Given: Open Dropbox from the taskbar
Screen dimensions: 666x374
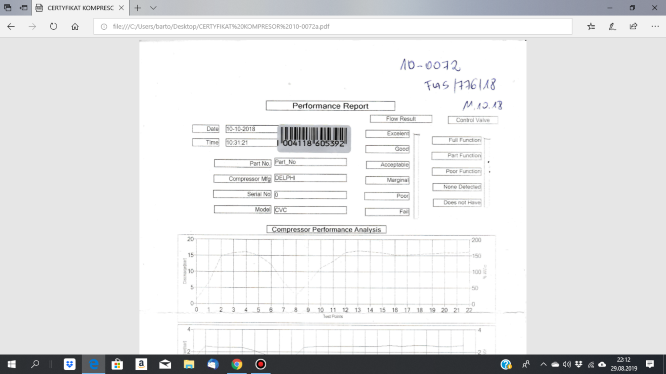Looking at the screenshot, I should tap(70, 364).
